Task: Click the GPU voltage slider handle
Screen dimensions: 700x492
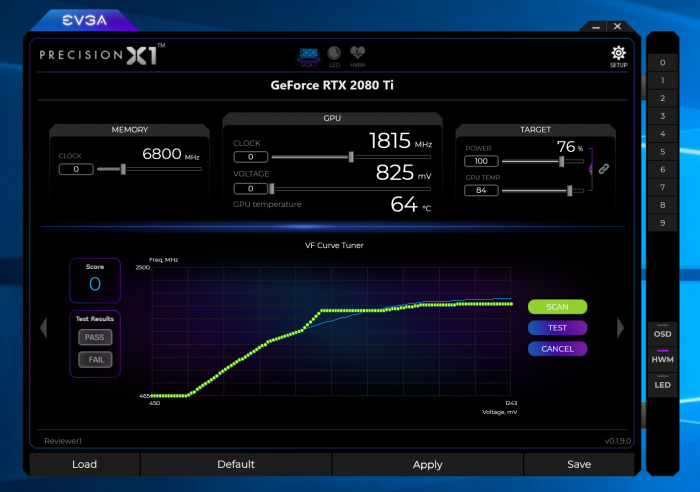Action: [x=271, y=189]
